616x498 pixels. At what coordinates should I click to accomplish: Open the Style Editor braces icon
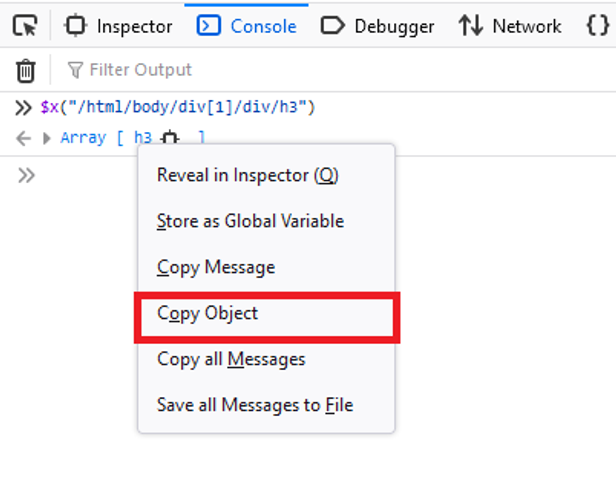596,26
